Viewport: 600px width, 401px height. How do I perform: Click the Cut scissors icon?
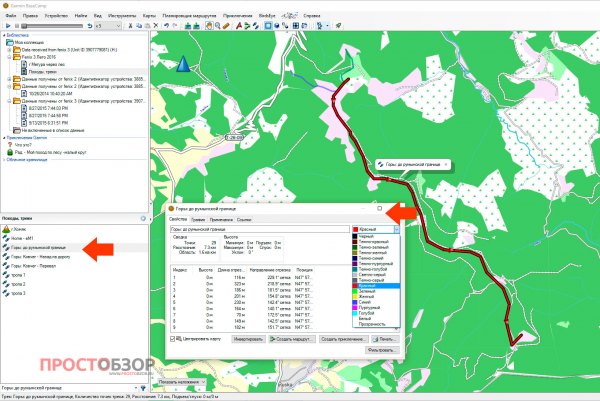pos(130,26)
